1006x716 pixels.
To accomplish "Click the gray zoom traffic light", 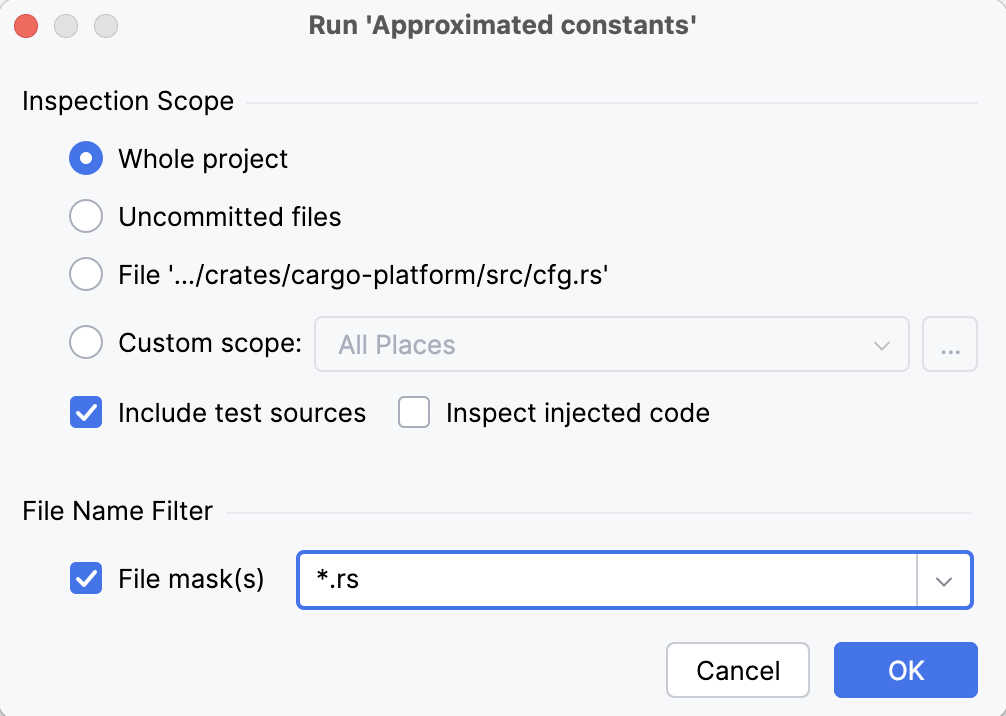I will pyautogui.click(x=105, y=25).
